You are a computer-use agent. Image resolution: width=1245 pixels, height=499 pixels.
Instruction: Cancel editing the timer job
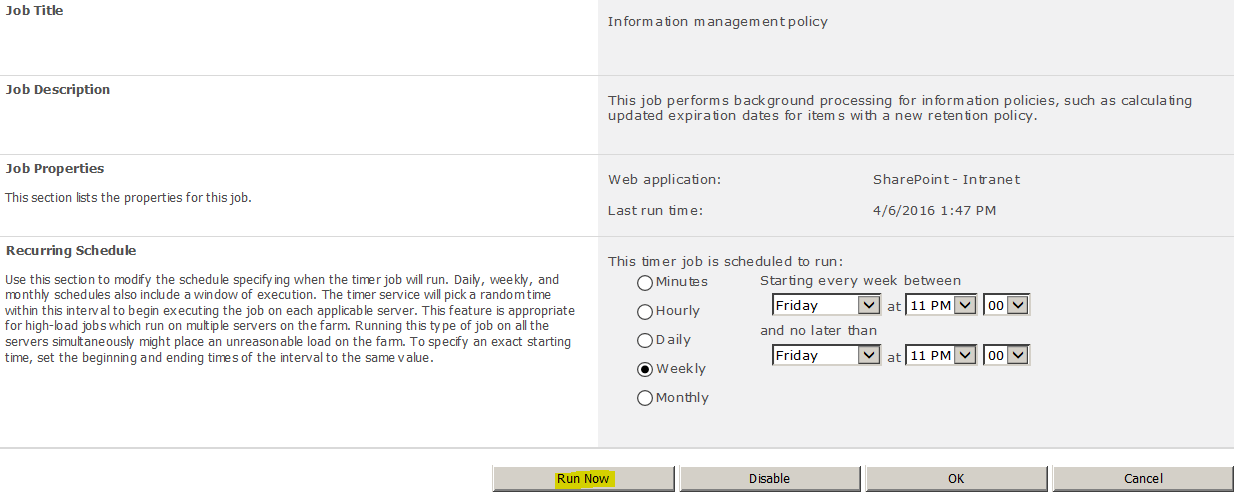(x=1143, y=479)
